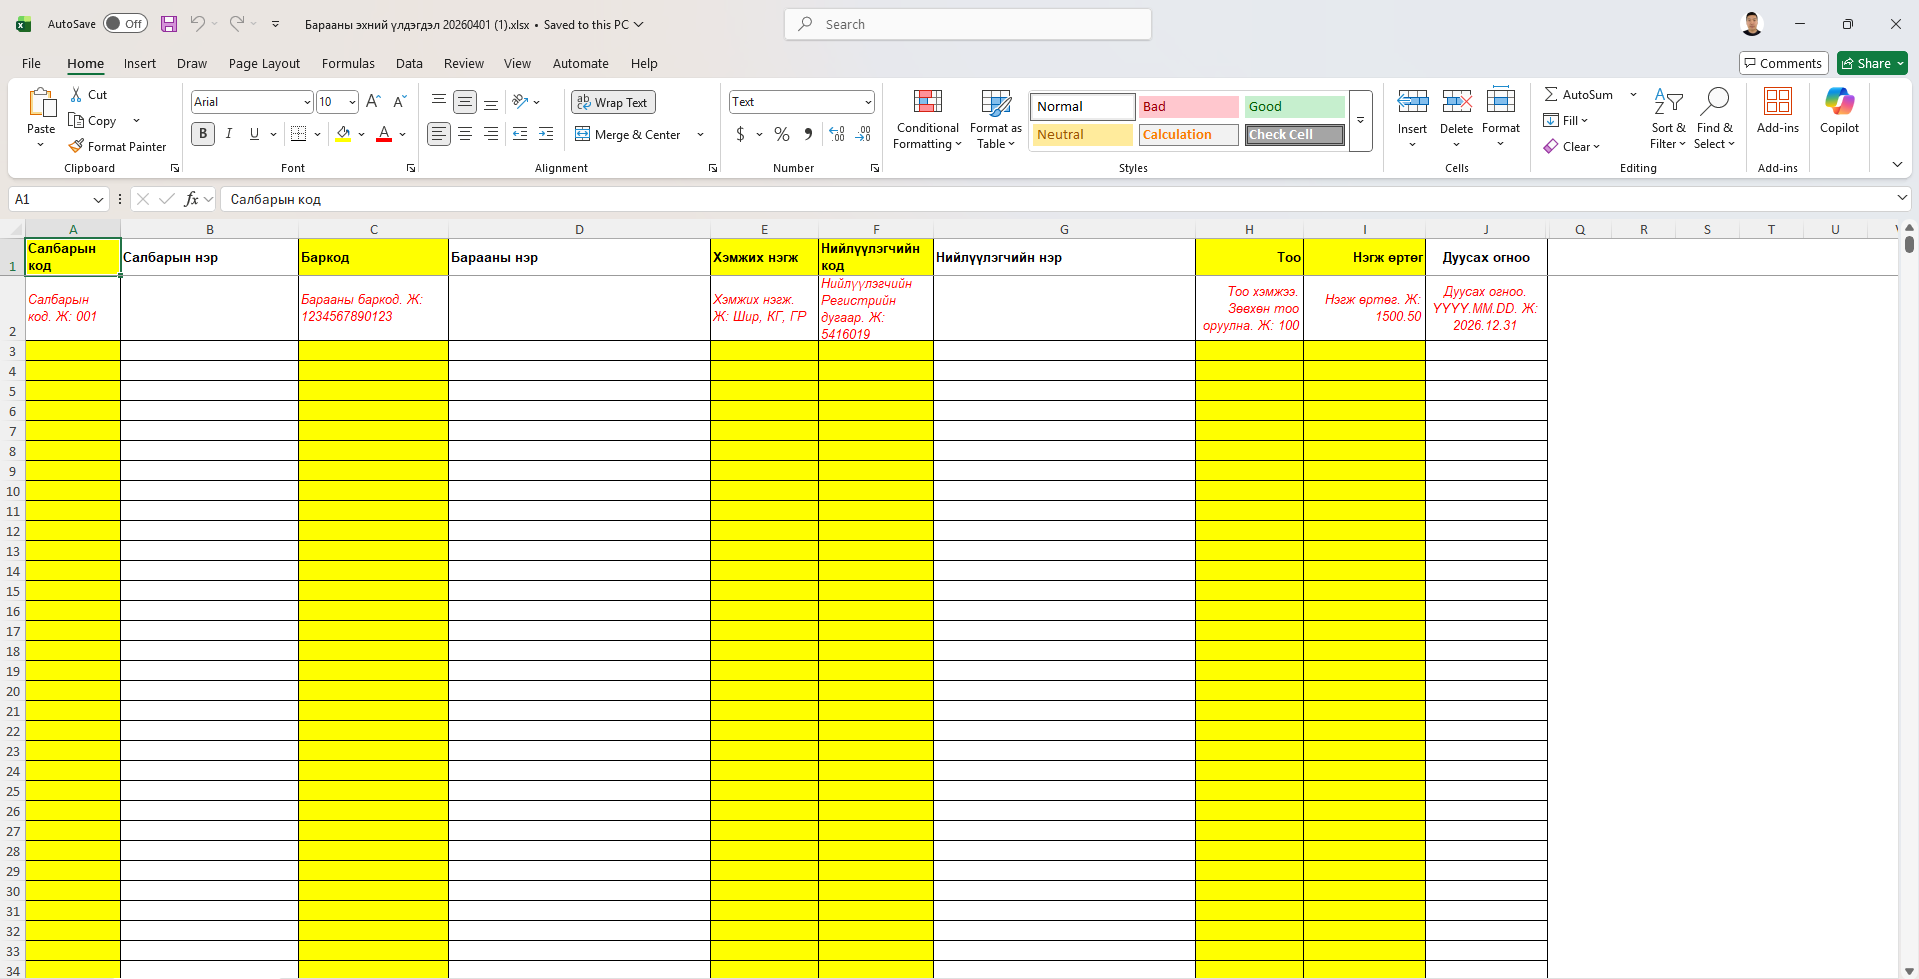Click the Format Painter brush icon
The height and width of the screenshot is (979, 1919).
[76, 146]
